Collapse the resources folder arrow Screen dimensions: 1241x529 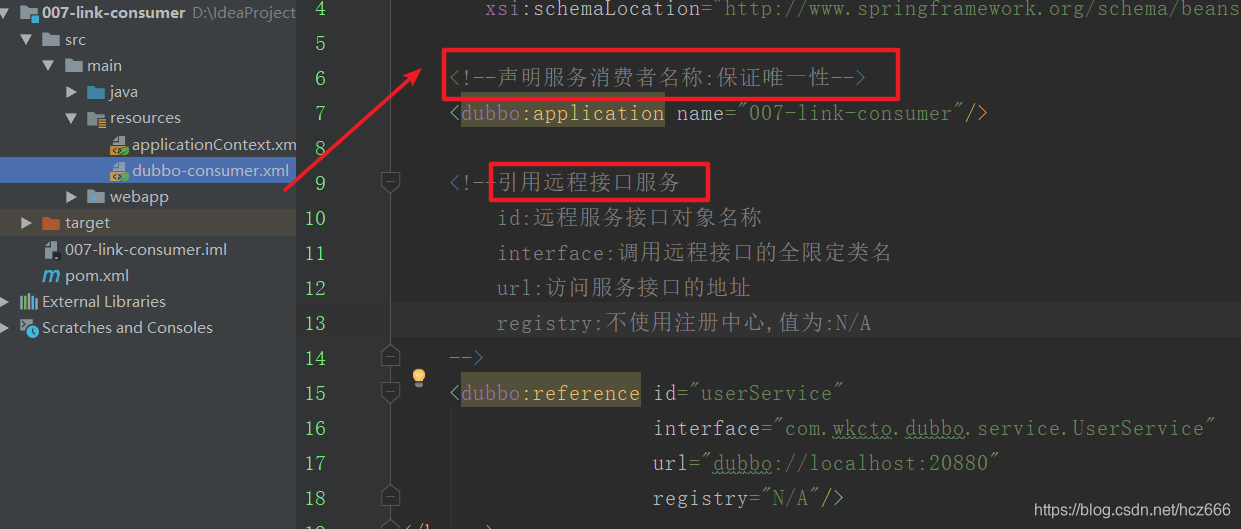[71, 118]
